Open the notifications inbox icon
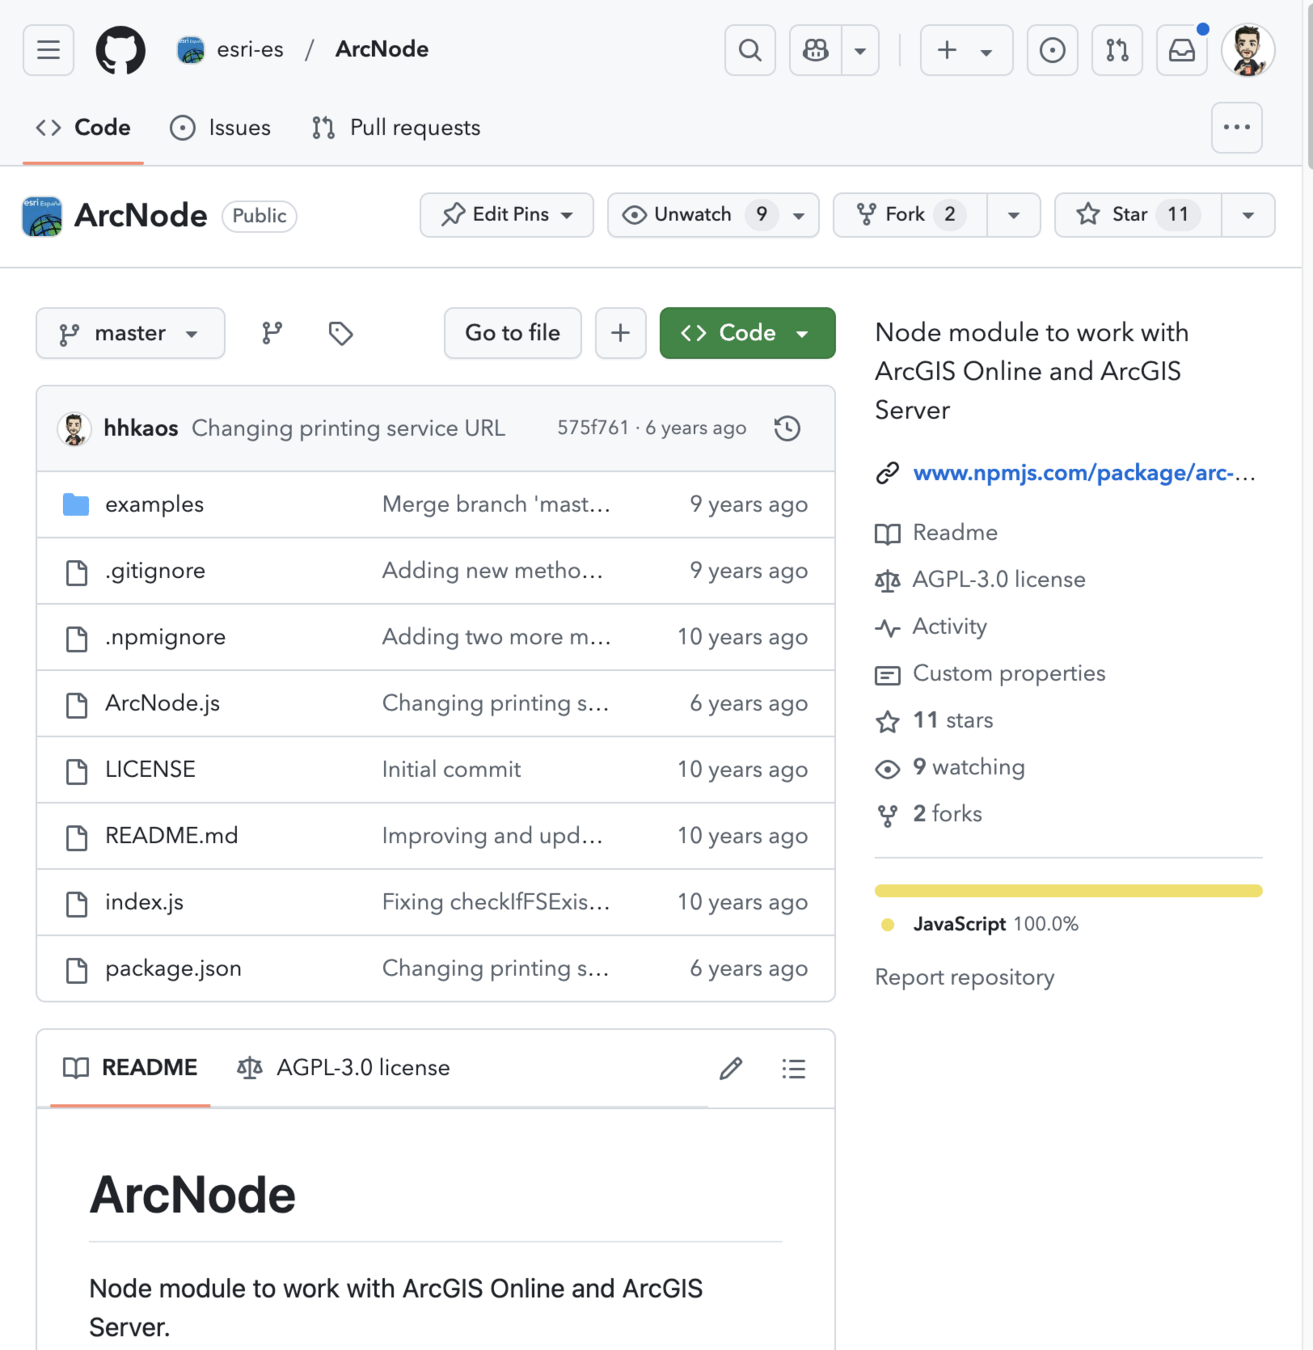 pos(1182,50)
